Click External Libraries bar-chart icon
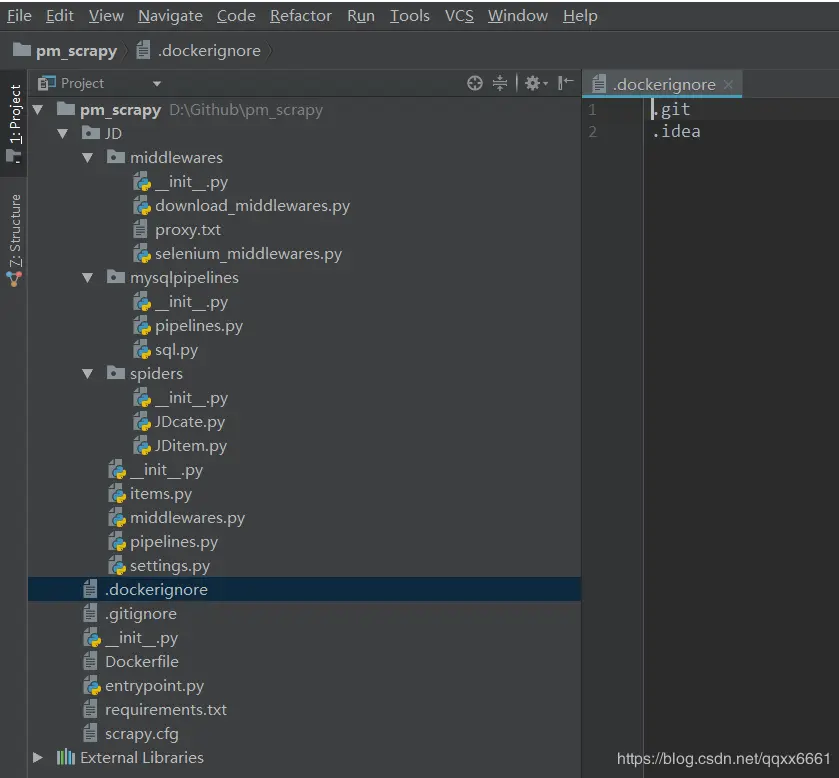This screenshot has width=839, height=778. [x=66, y=757]
